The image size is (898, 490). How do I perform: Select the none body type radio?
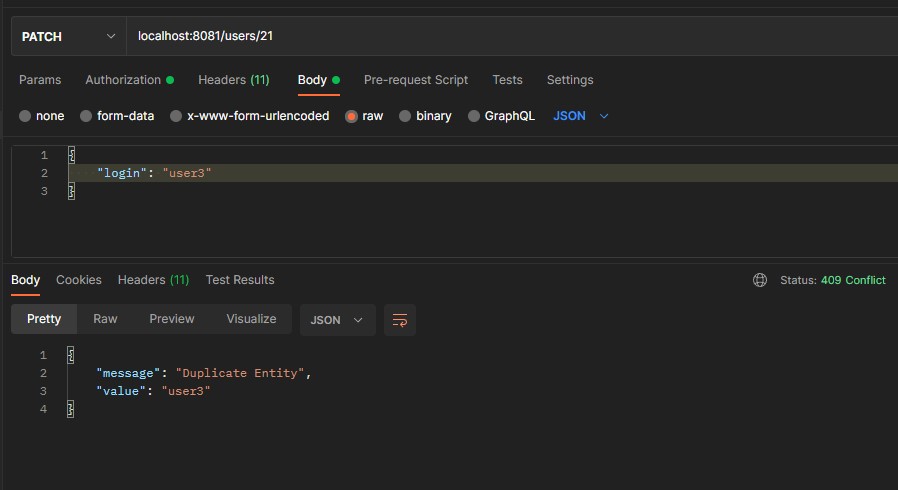click(x=25, y=116)
